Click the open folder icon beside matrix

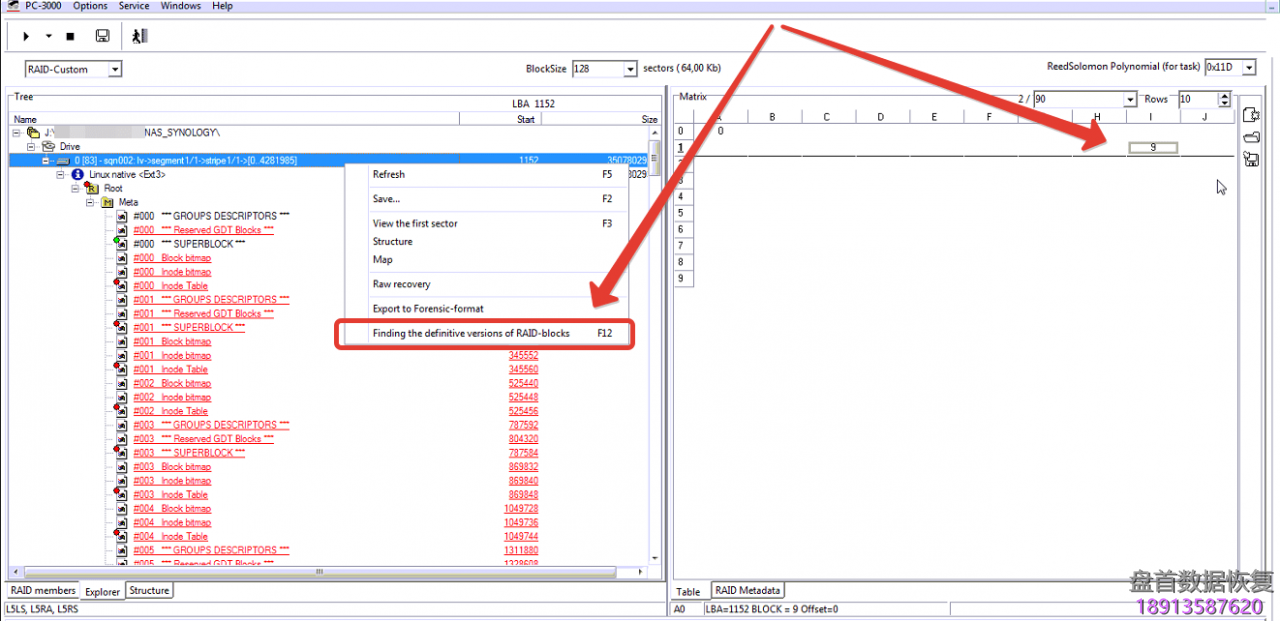pyautogui.click(x=1250, y=137)
